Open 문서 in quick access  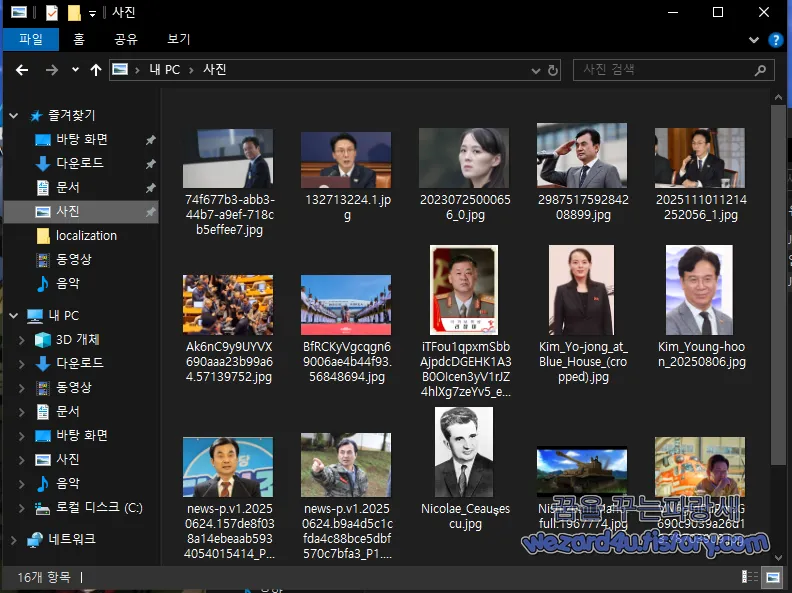click(x=67, y=187)
